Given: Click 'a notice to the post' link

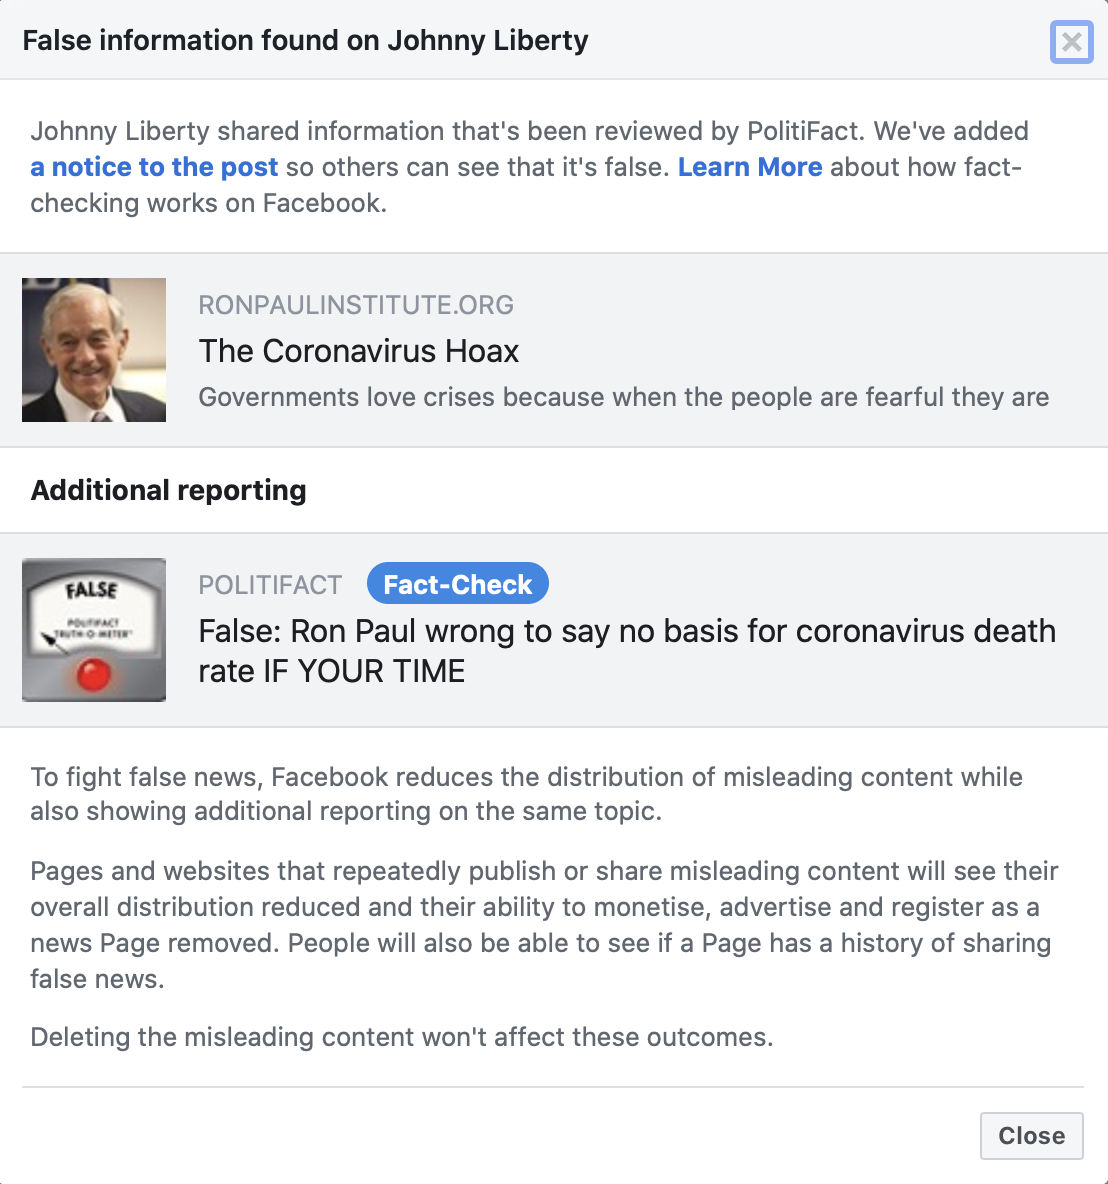Looking at the screenshot, I should pyautogui.click(x=154, y=167).
